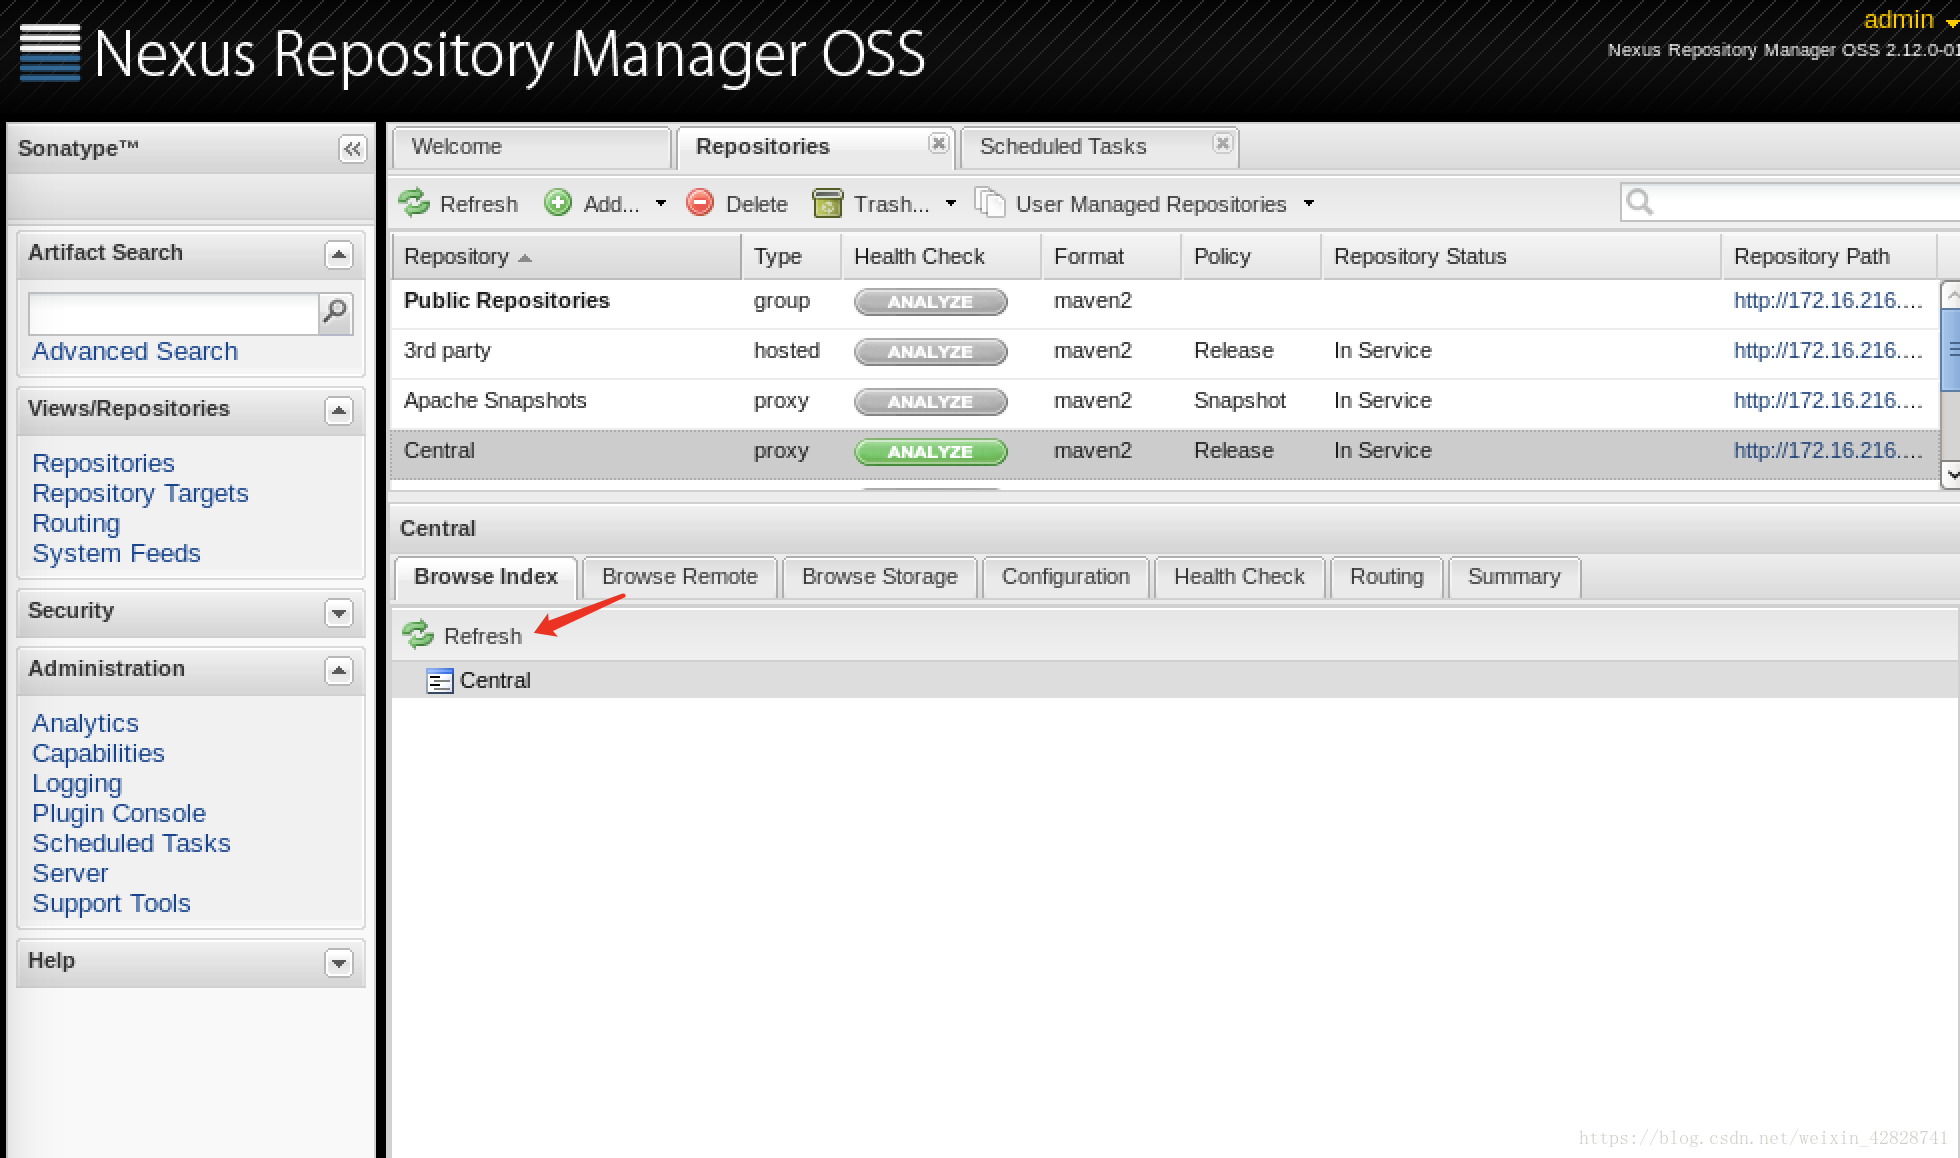Open the Logging link
The height and width of the screenshot is (1158, 1960).
77,783
